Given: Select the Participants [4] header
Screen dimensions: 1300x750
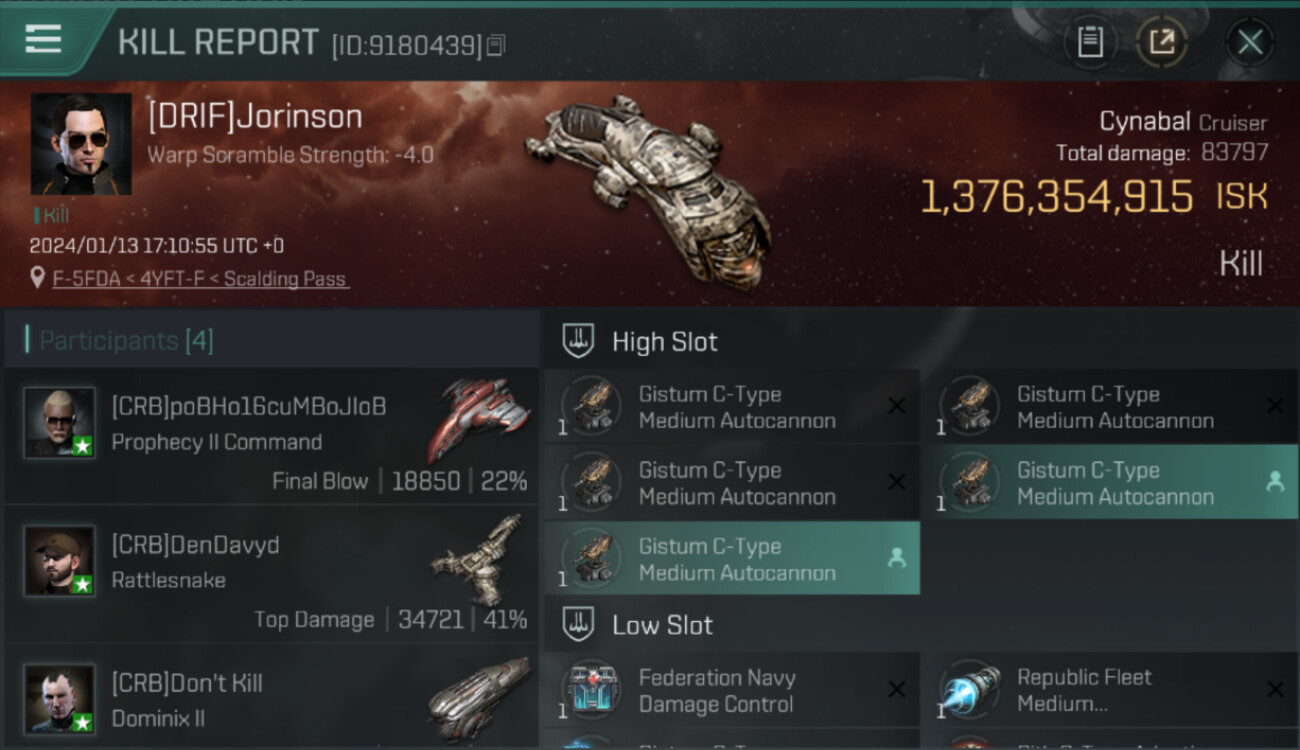Looking at the screenshot, I should 272,340.
